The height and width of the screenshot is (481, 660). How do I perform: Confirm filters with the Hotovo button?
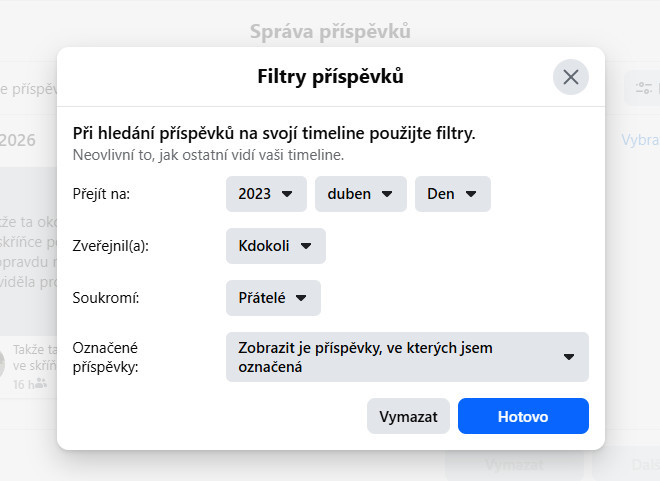pyautogui.click(x=523, y=416)
